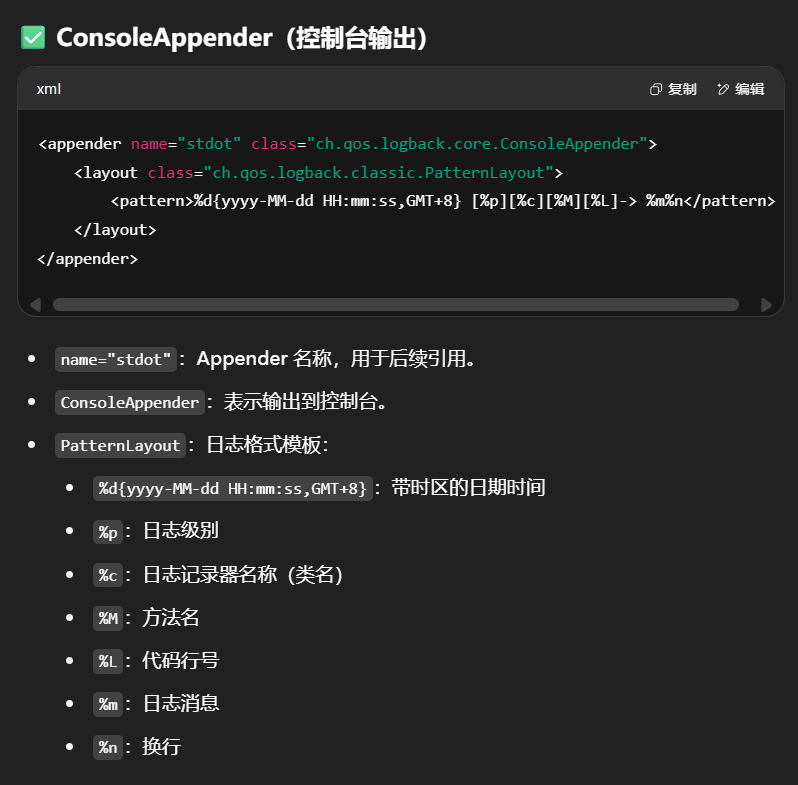This screenshot has height=785, width=798.
Task: Click the xml language label
Action: (x=49, y=89)
